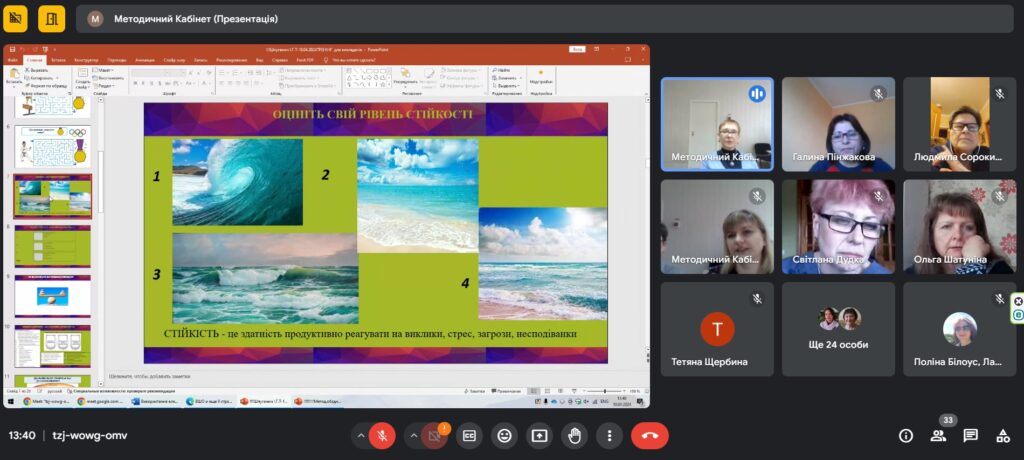This screenshot has height=460, width=1024.
Task: Open the meeting details info icon
Action: click(x=906, y=436)
